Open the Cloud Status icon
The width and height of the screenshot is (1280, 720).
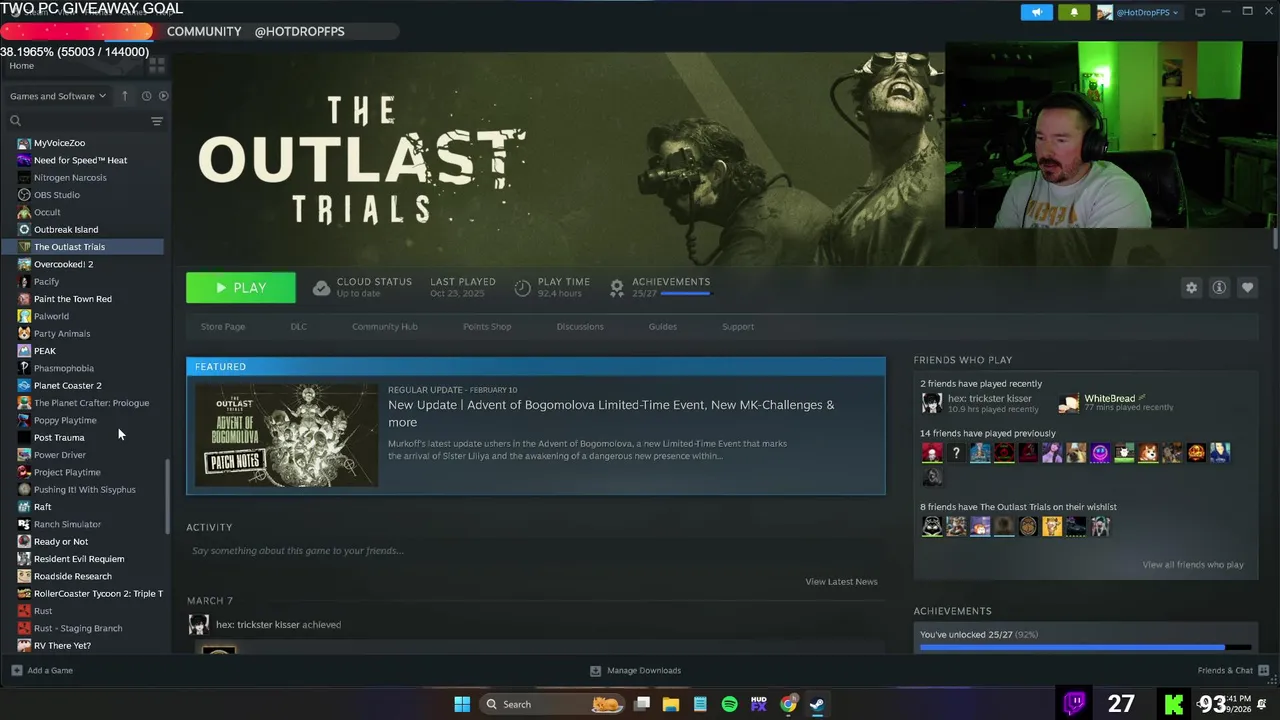(x=321, y=288)
